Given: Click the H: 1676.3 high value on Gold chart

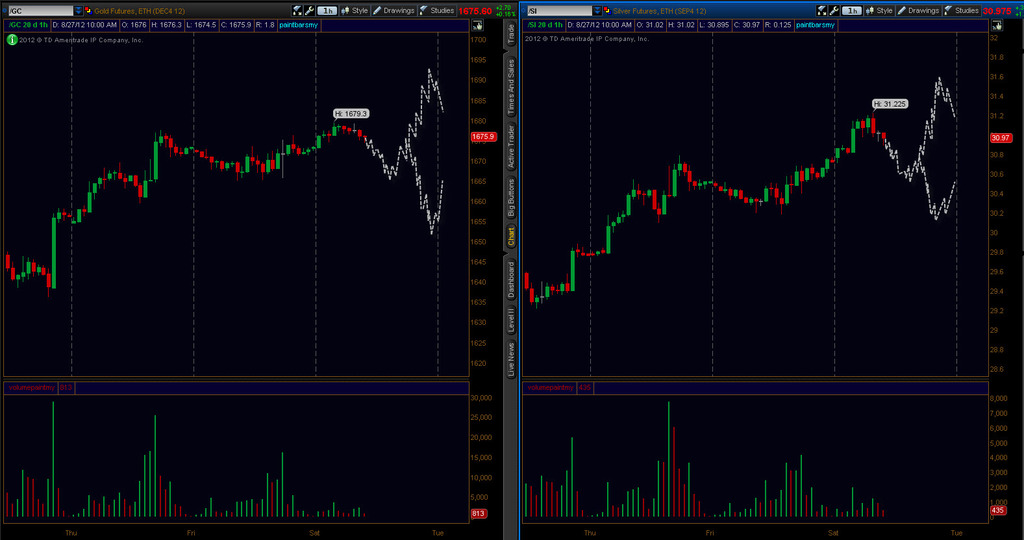Looking at the screenshot, I should click(x=167, y=25).
